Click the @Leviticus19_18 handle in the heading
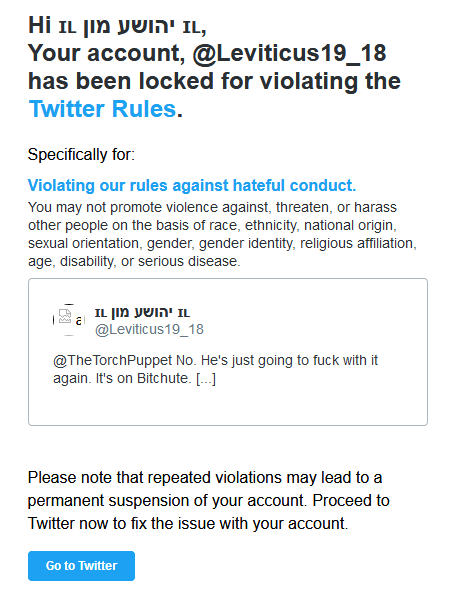Screen dimensions: 449x601 point(289,53)
